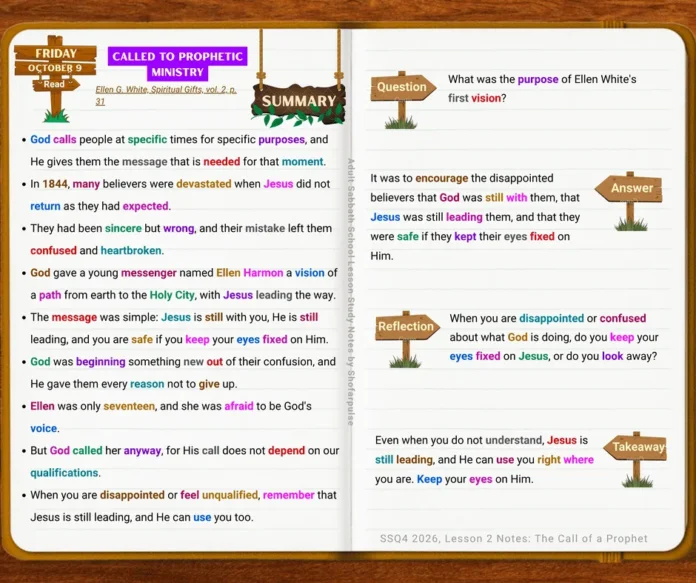Click the word "afraid"
This screenshot has width=696, height=583.
click(x=239, y=406)
